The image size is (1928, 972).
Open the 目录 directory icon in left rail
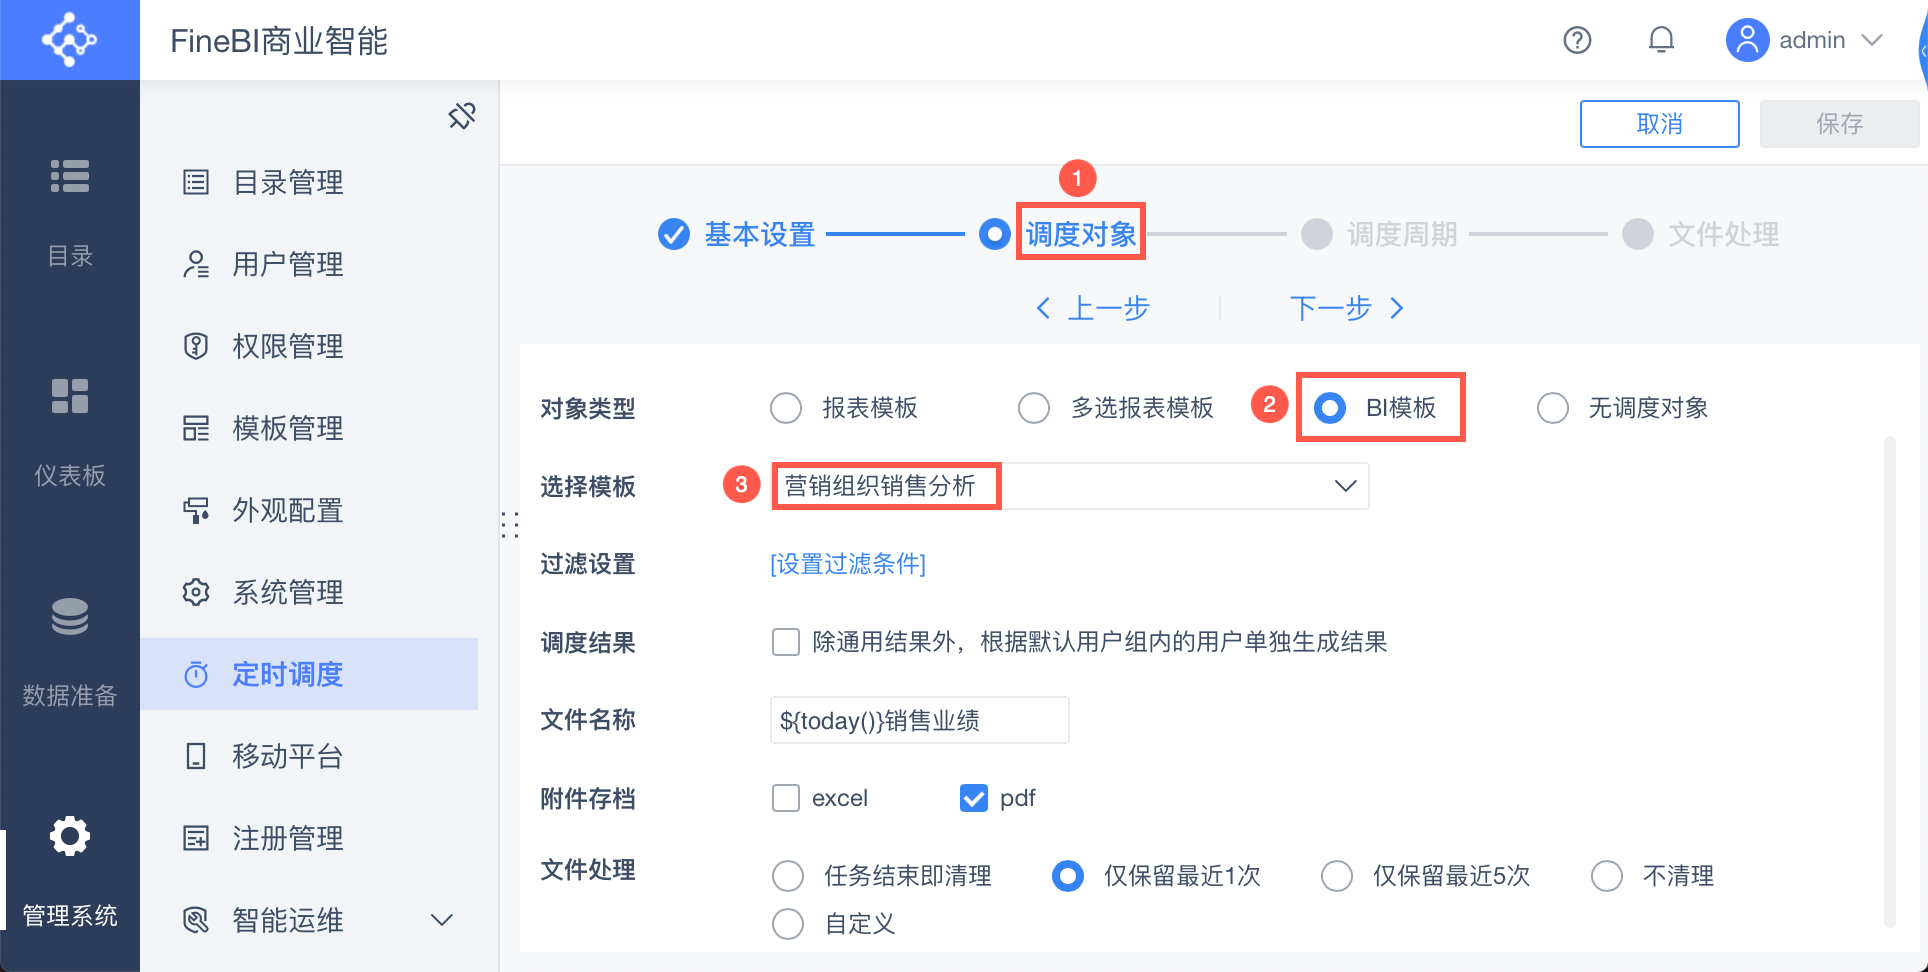tap(70, 176)
